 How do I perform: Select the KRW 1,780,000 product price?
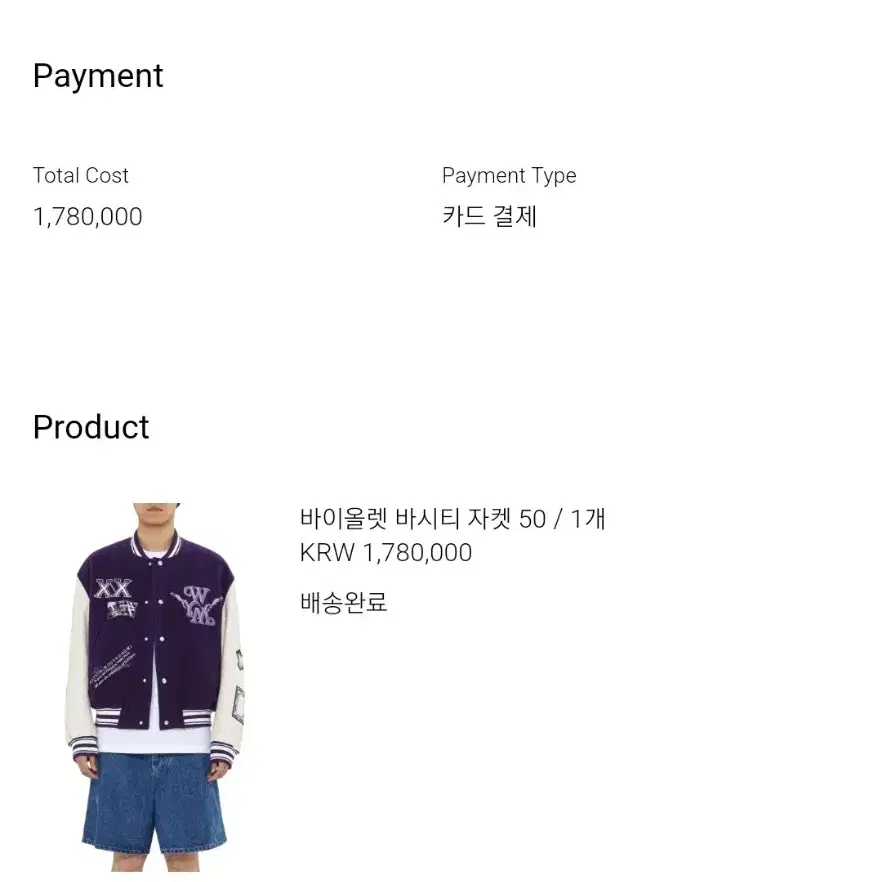[386, 552]
